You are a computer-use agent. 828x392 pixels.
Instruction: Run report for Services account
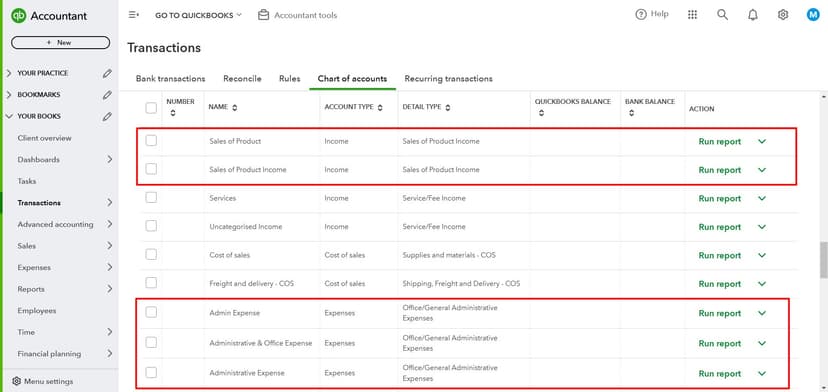[x=720, y=199]
